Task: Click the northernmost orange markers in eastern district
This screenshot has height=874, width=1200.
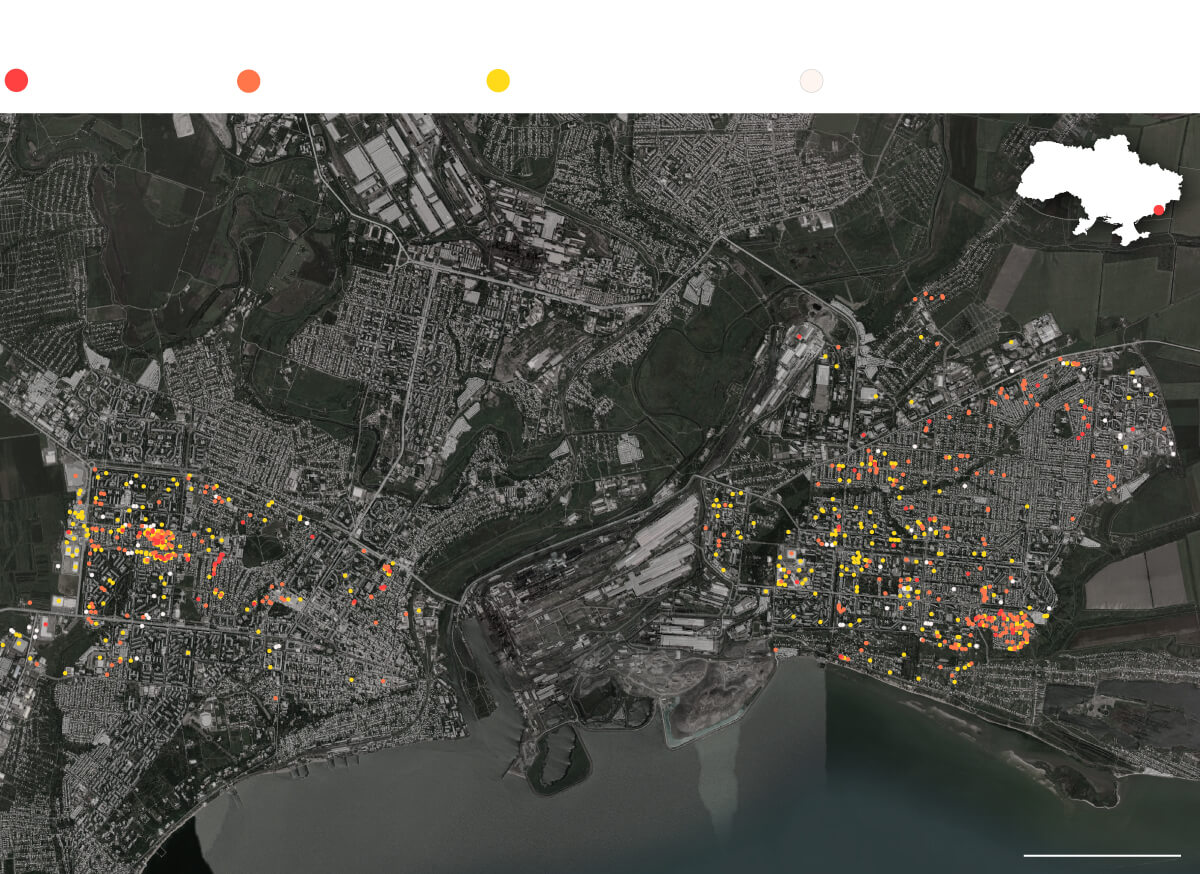Action: coord(930,297)
